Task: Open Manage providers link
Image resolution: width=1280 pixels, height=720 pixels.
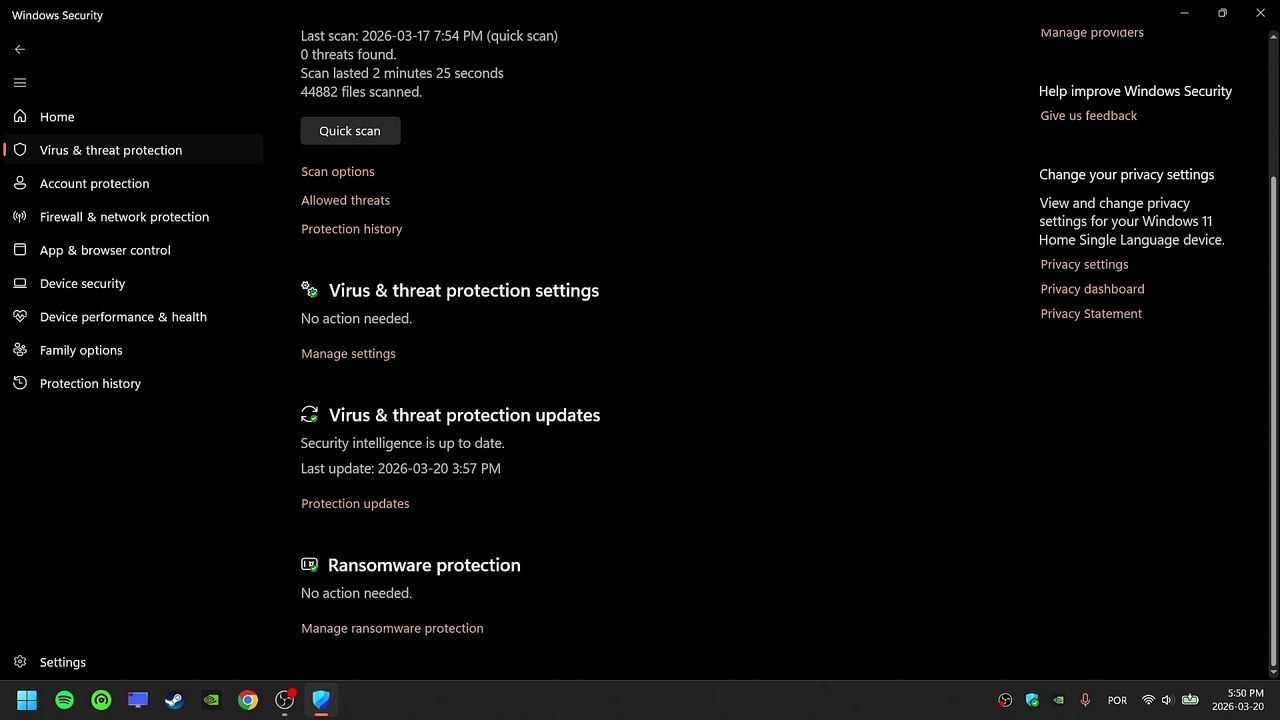Action: click(1092, 33)
